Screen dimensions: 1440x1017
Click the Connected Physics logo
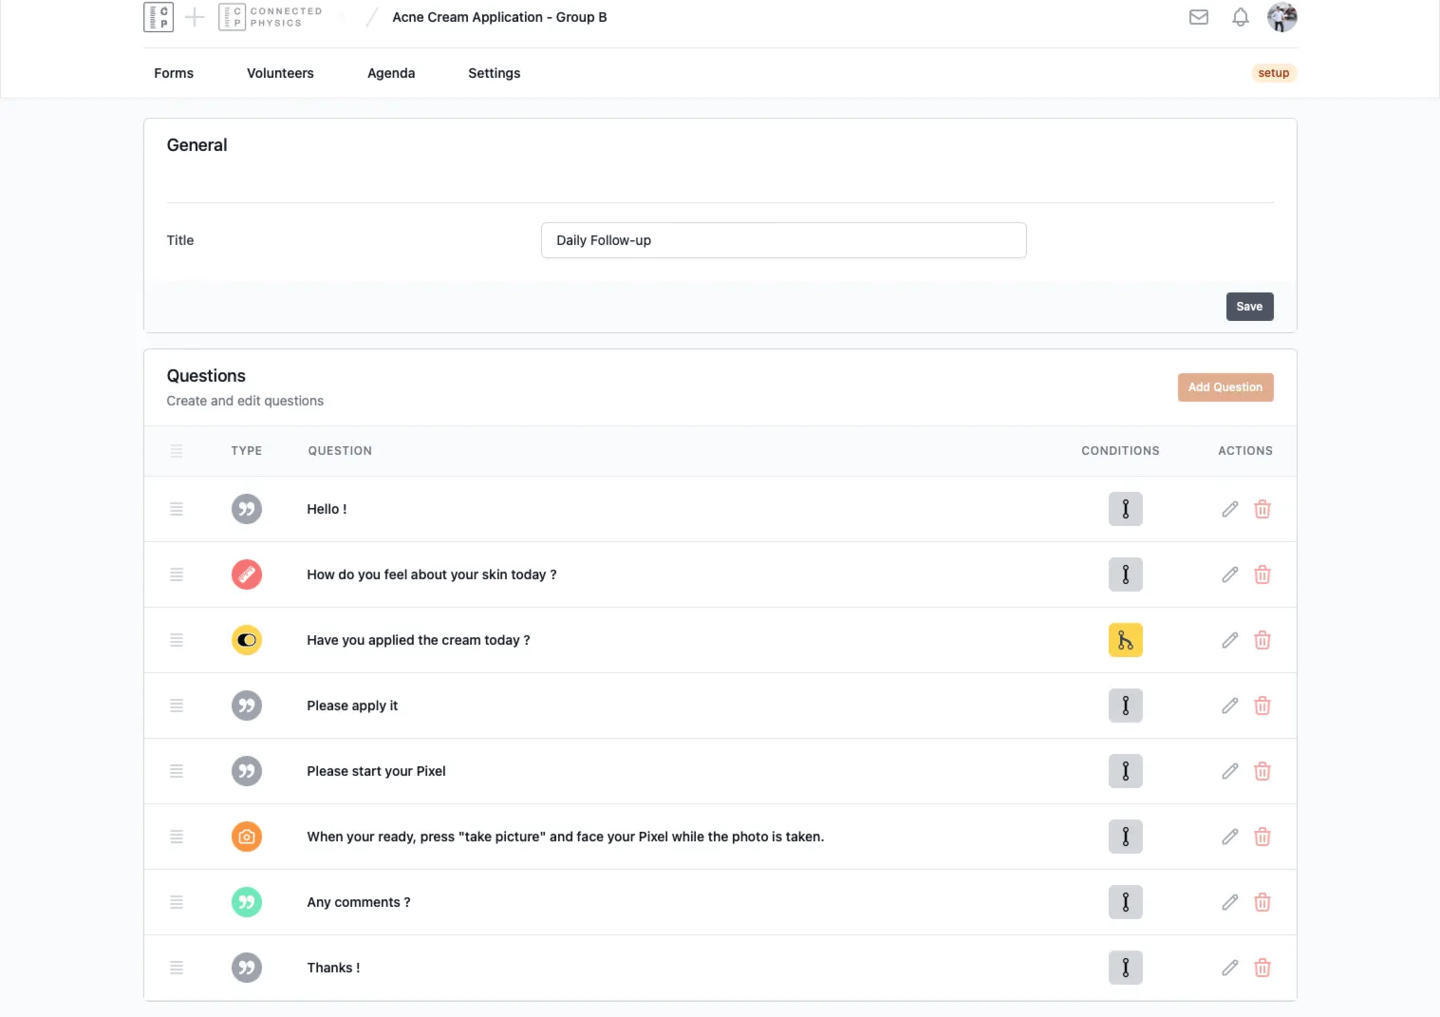271,17
